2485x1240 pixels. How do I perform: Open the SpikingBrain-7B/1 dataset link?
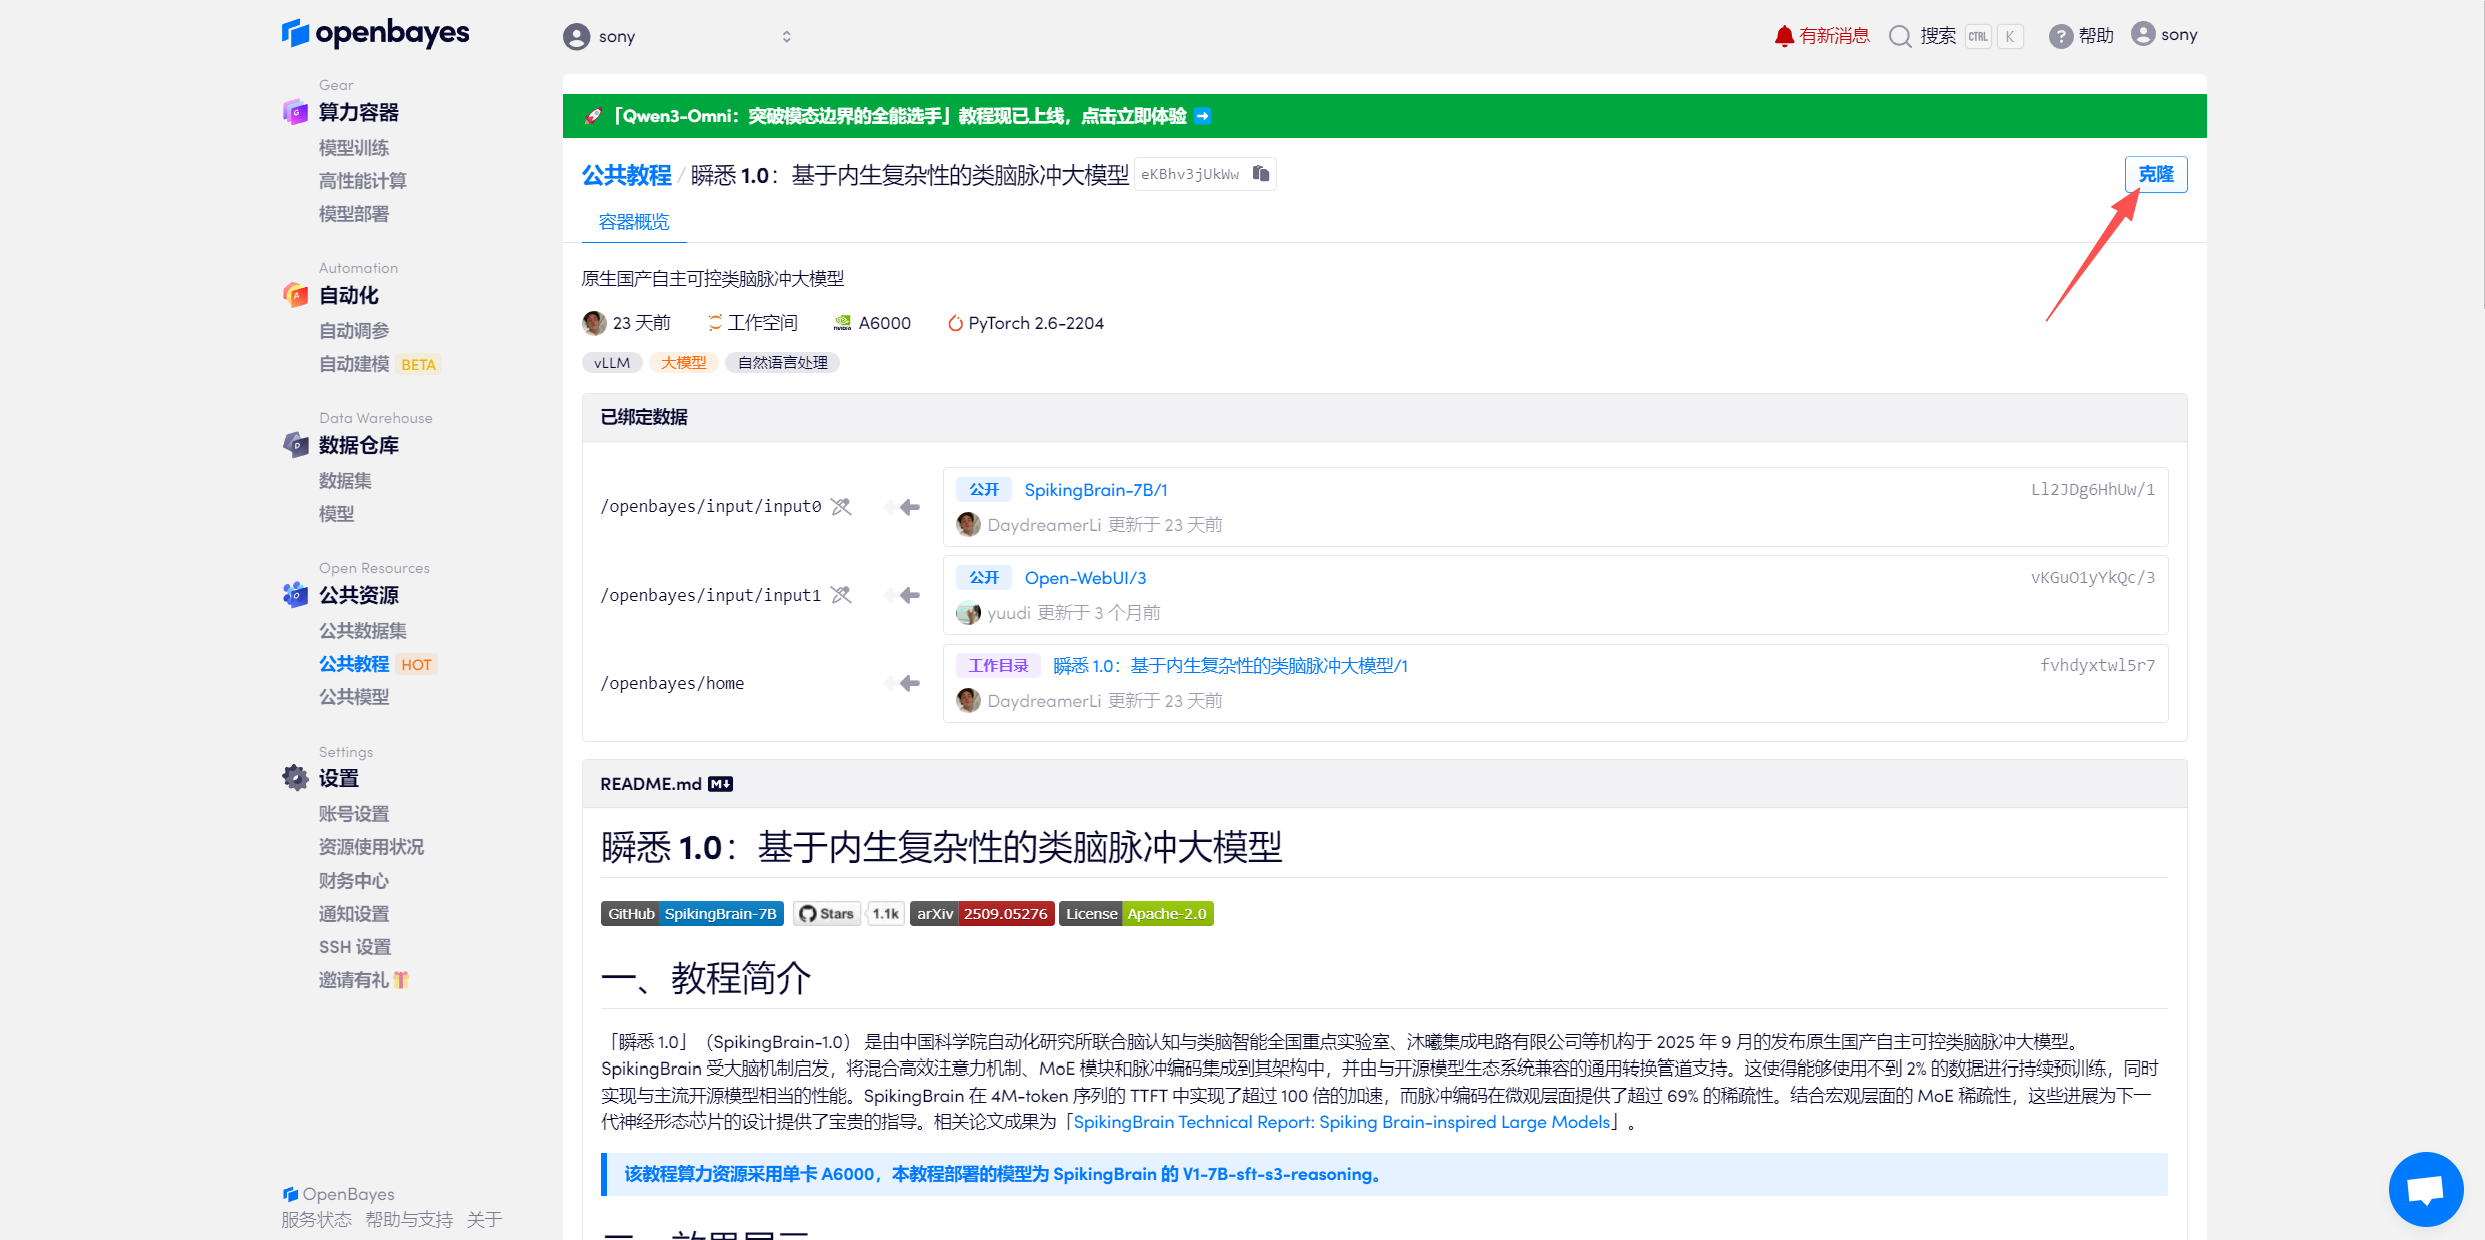(x=1096, y=490)
